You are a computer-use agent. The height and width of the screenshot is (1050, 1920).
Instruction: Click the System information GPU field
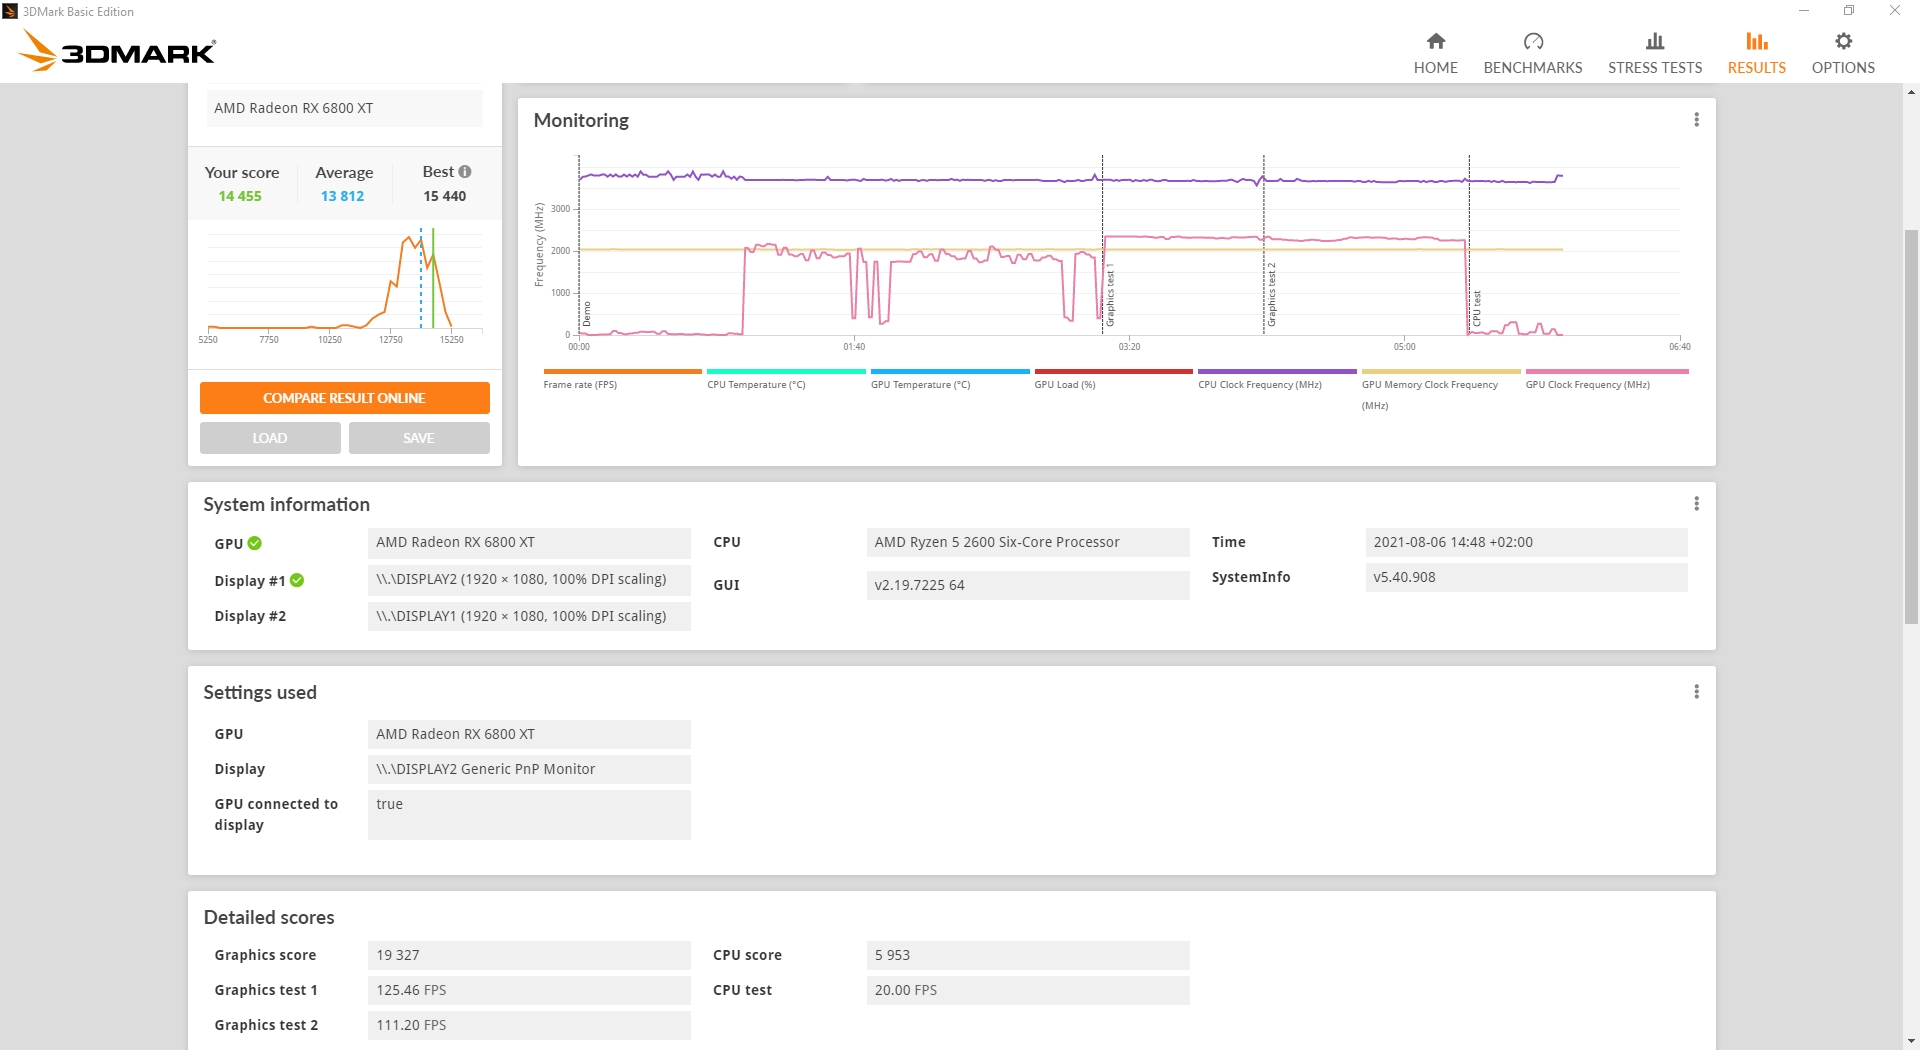tap(529, 542)
